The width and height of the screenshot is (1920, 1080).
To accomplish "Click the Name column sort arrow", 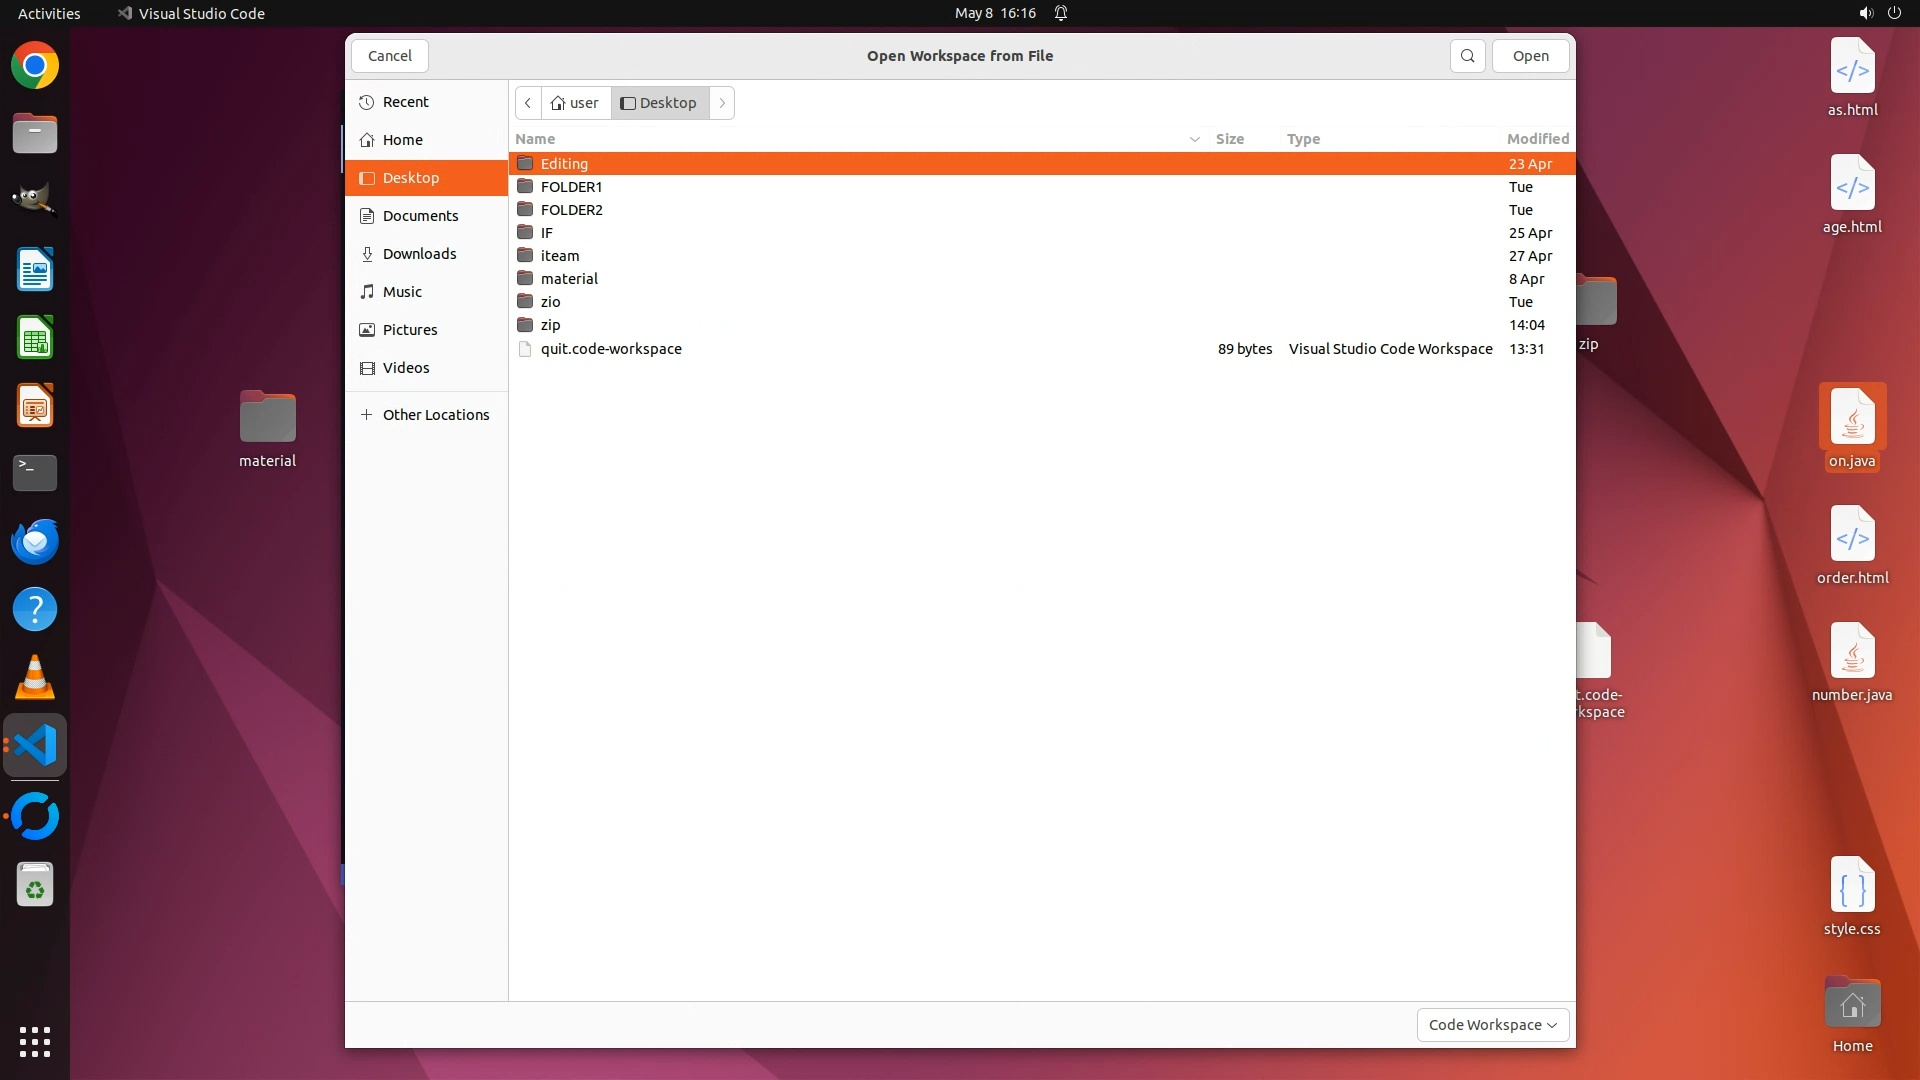I will (1194, 139).
